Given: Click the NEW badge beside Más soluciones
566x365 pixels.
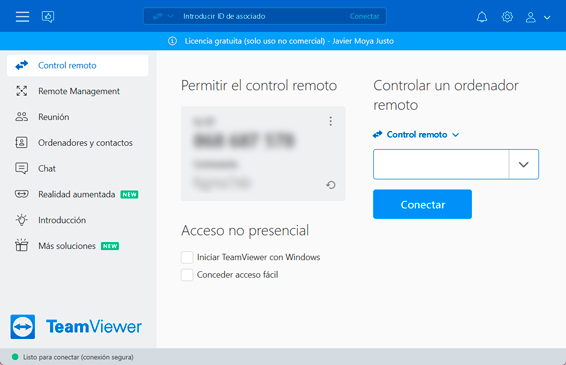Looking at the screenshot, I should point(110,246).
